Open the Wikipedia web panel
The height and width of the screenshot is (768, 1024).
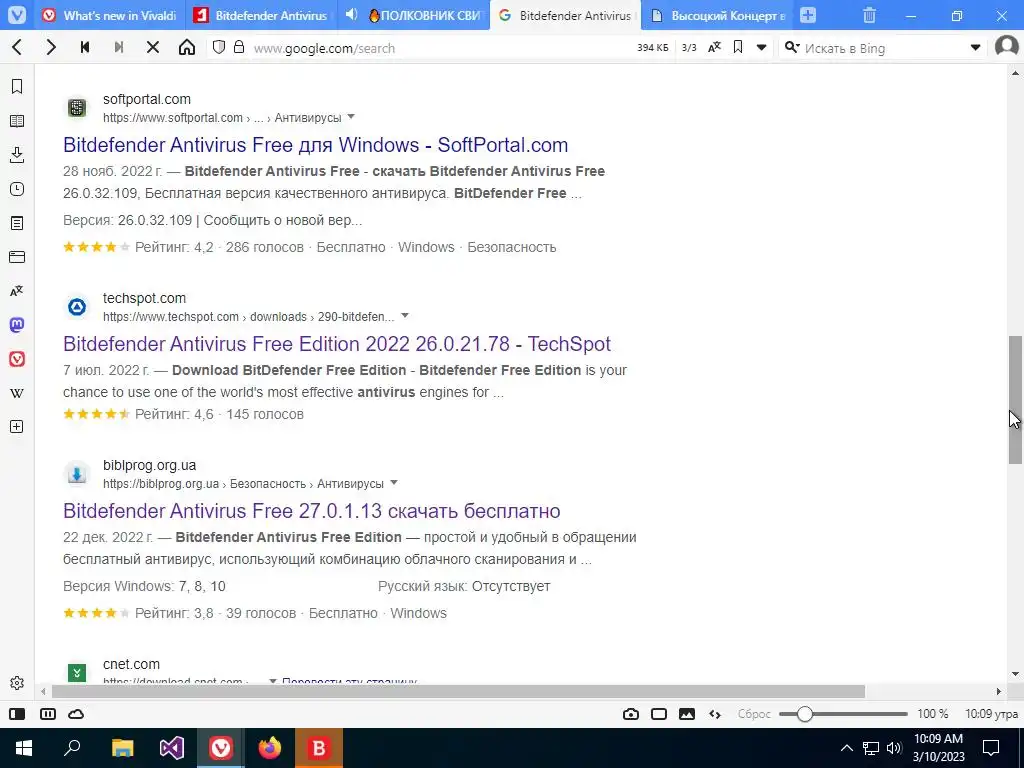pyautogui.click(x=17, y=393)
